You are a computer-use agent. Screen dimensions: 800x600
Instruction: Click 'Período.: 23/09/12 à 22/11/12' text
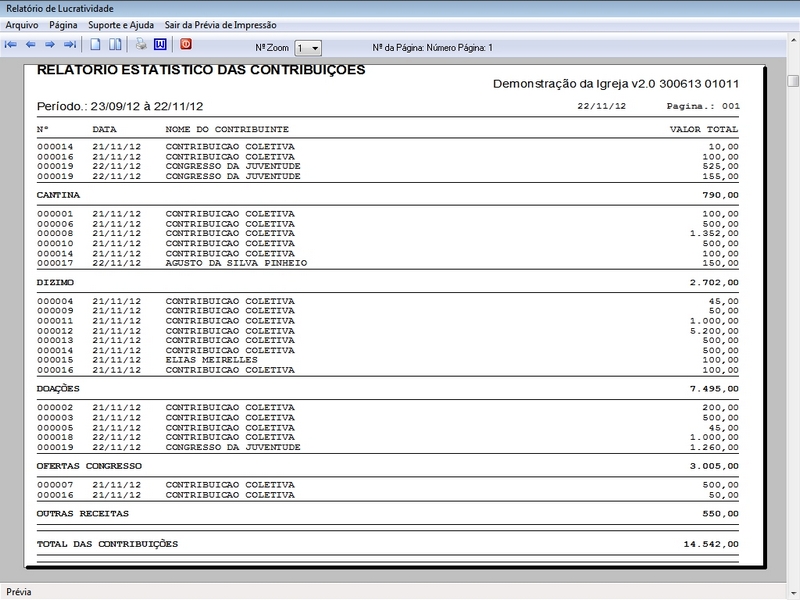[120, 106]
